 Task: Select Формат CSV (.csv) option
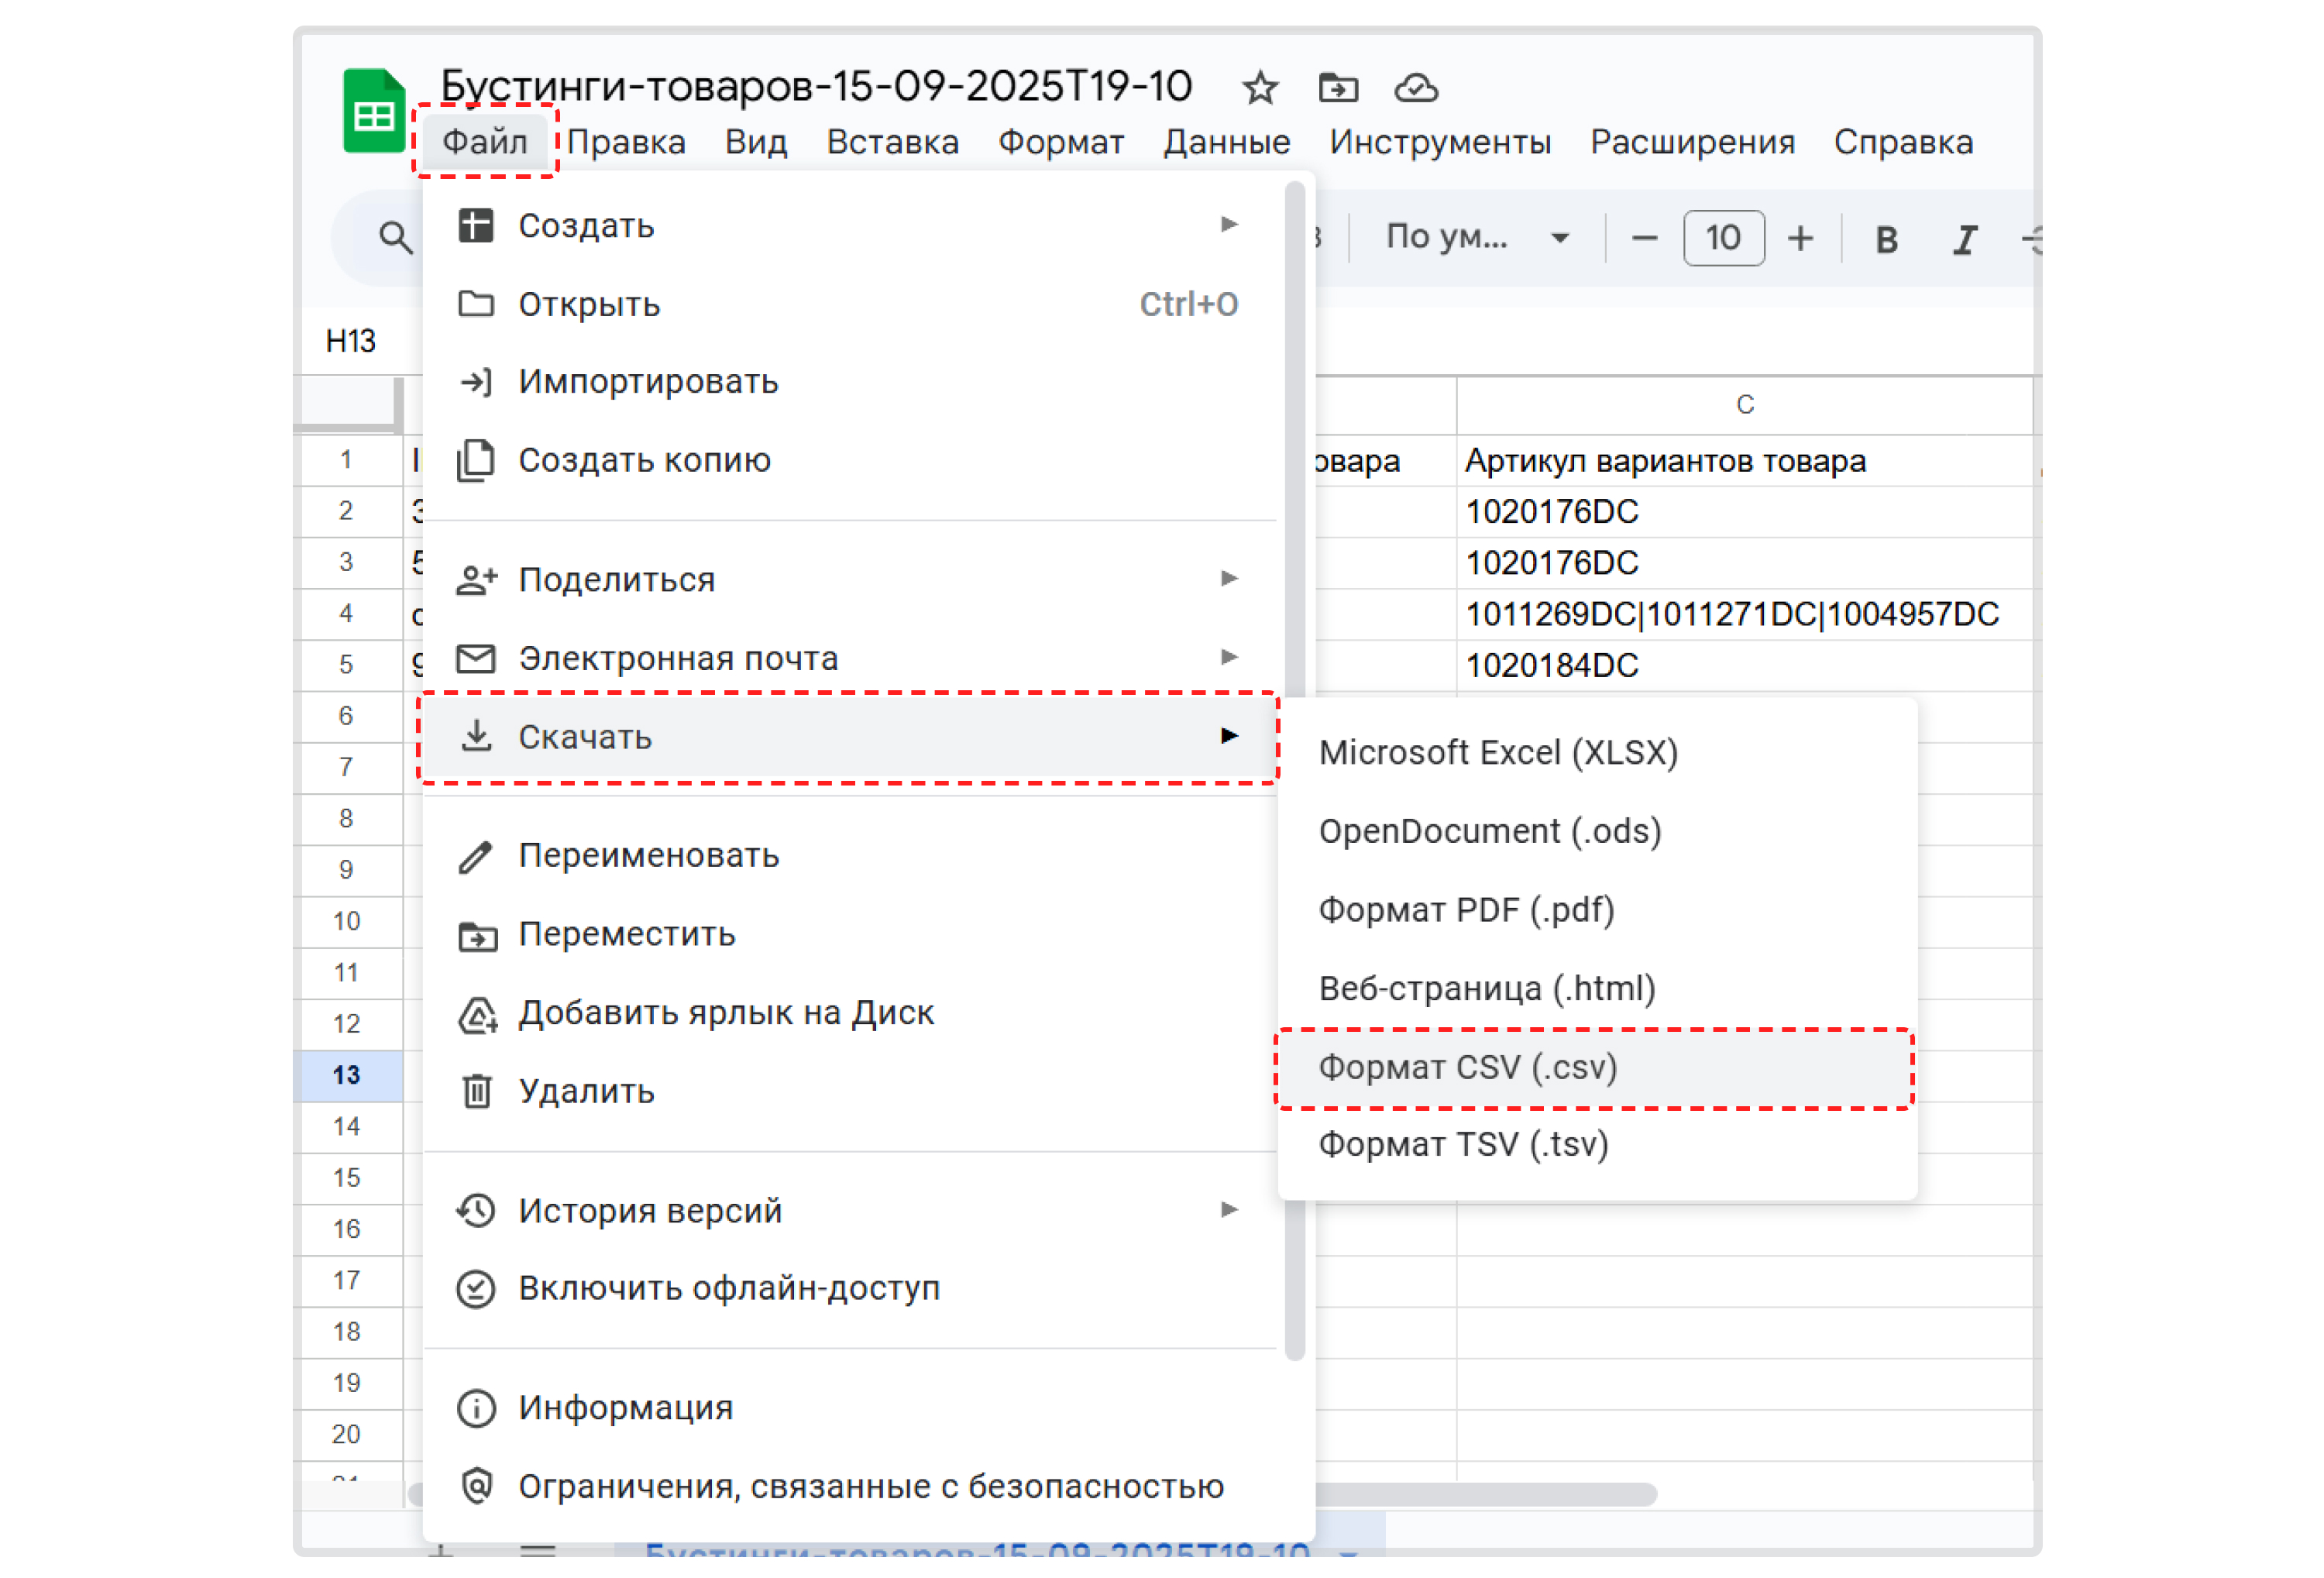[1470, 1067]
